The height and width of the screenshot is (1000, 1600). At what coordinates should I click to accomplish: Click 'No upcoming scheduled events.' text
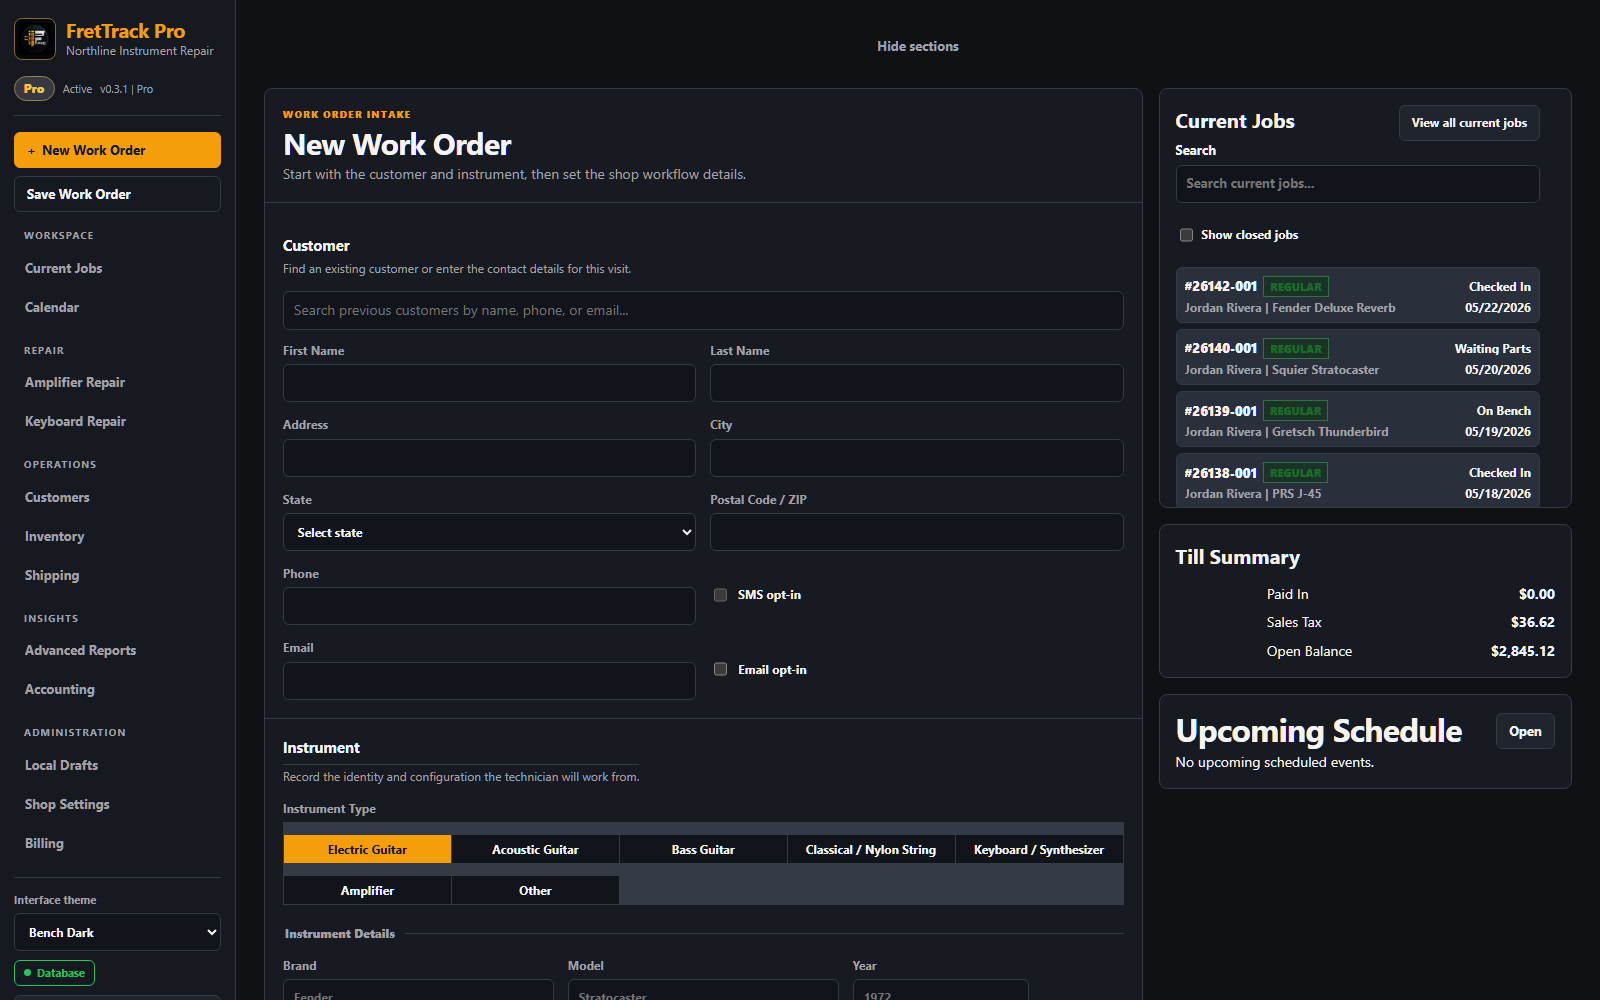tap(1274, 762)
